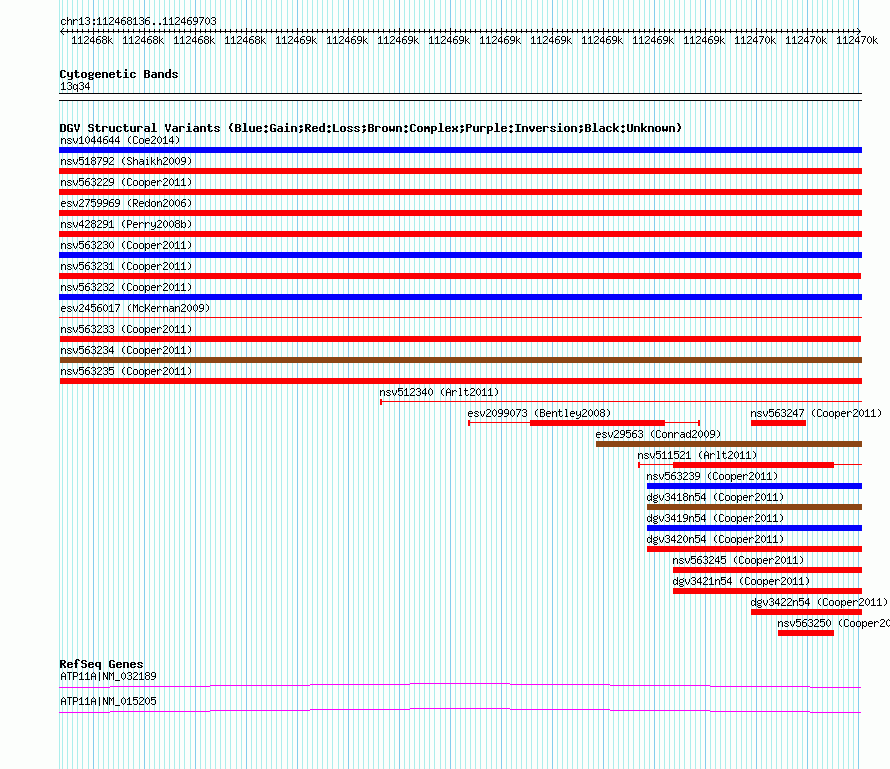Click the red bar of esv2759969

point(460,213)
